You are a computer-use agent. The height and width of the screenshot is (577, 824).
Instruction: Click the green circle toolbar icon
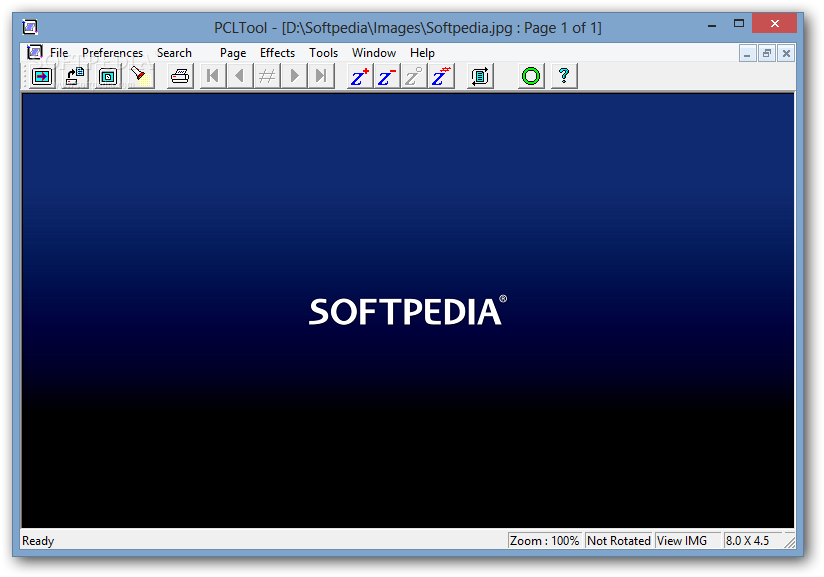(x=531, y=76)
